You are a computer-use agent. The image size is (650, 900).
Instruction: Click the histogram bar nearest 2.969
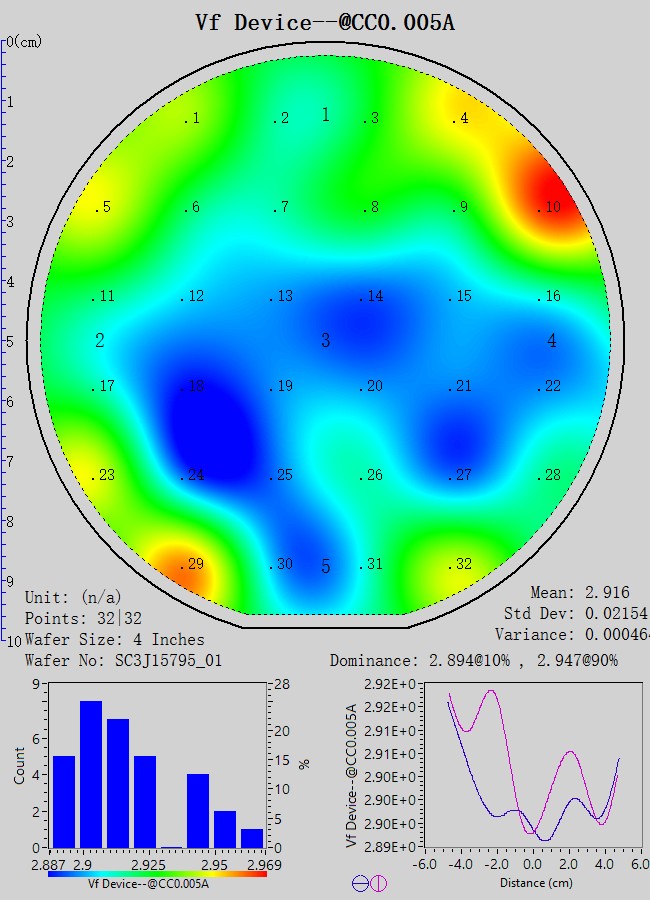(x=252, y=838)
